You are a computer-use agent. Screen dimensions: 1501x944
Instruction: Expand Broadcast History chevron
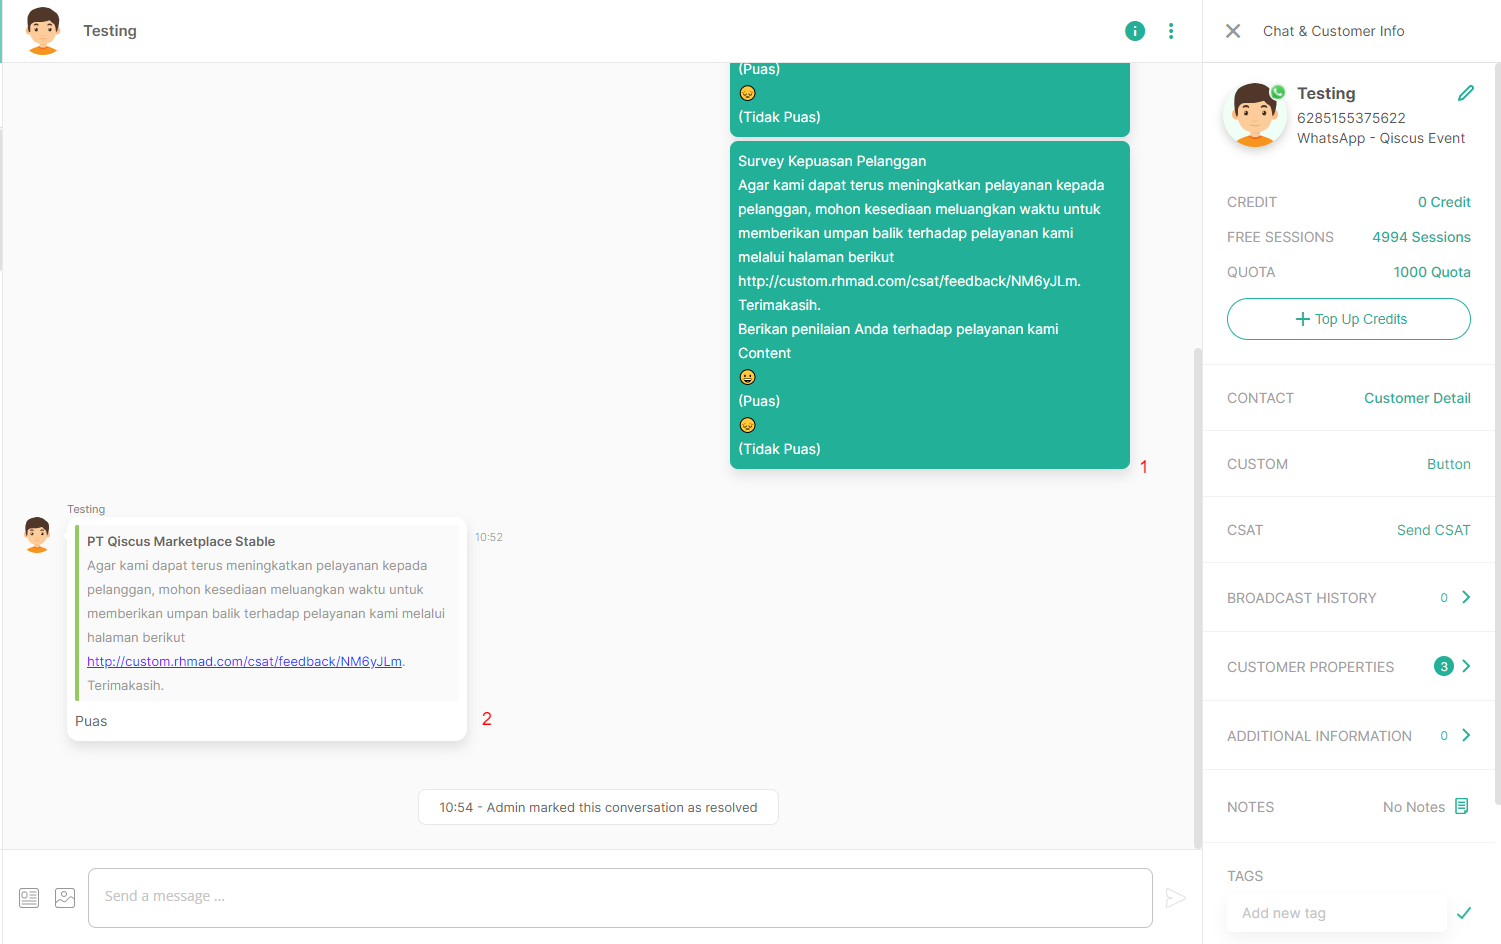tap(1466, 597)
